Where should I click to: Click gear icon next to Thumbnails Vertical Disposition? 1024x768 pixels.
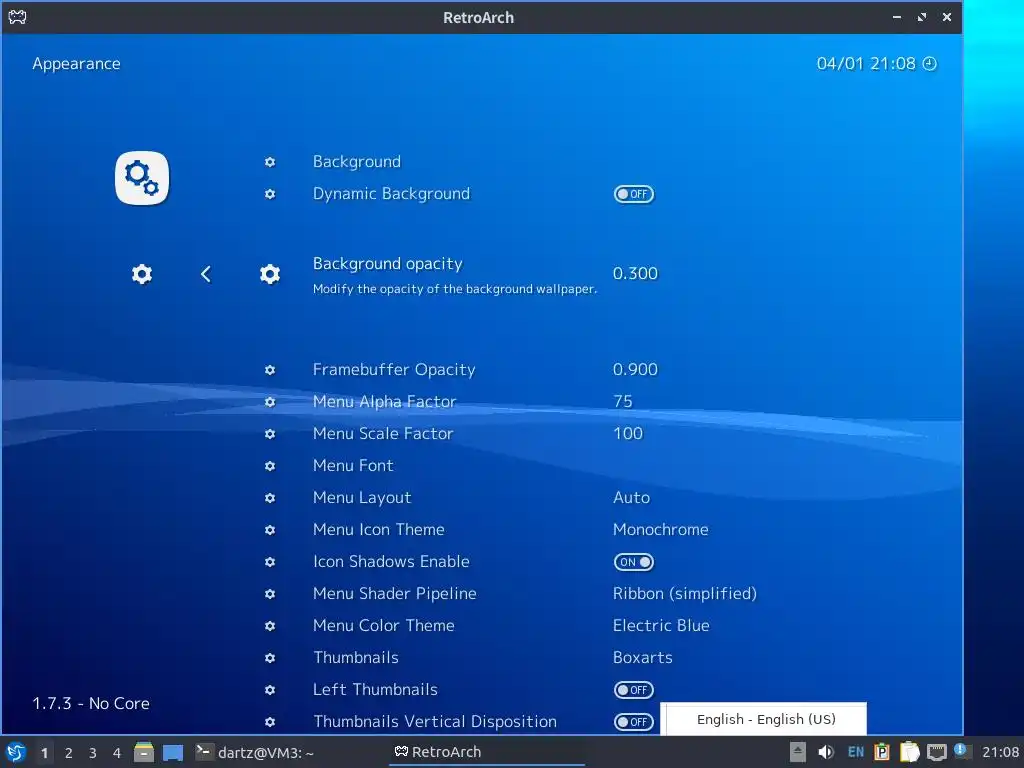(270, 722)
